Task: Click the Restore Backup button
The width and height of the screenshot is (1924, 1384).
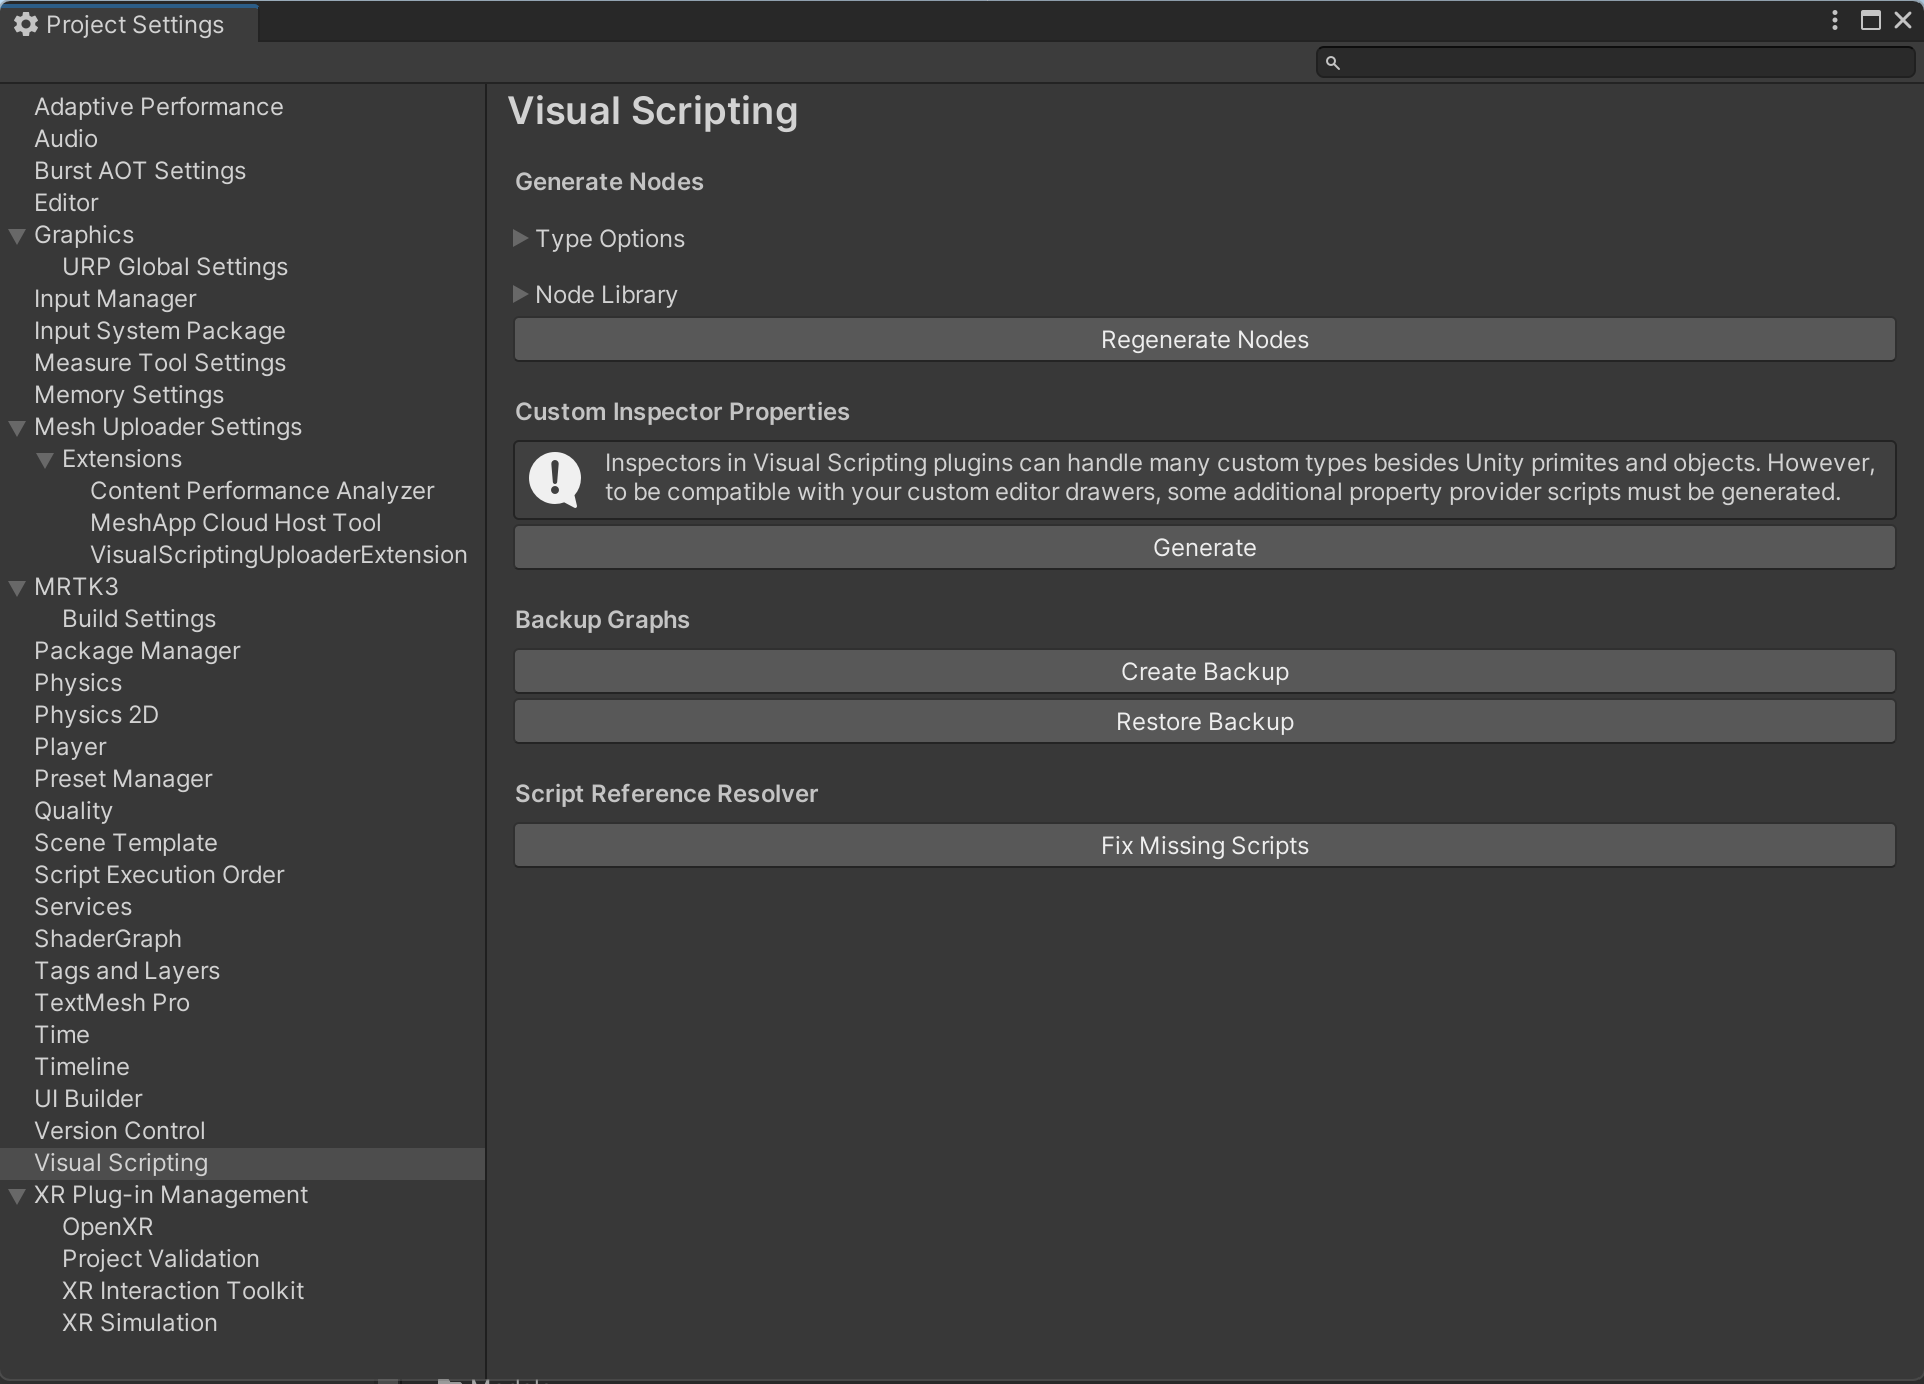Action: pyautogui.click(x=1204, y=721)
